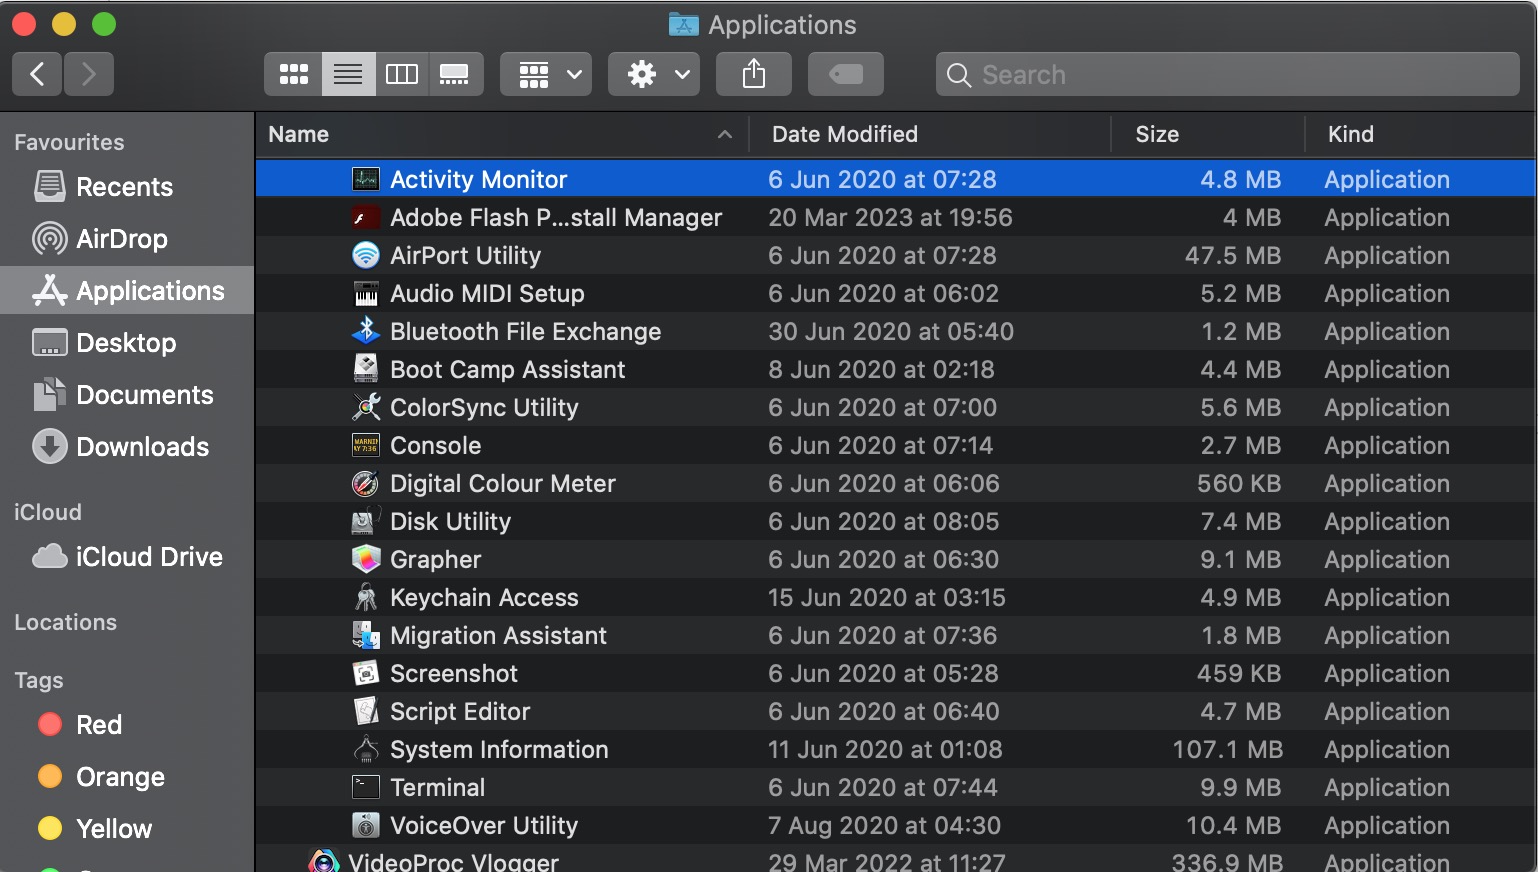Screen dimensions: 1538x872
Task: Click the AirPort Utility Wi-Fi icon
Action: click(366, 255)
